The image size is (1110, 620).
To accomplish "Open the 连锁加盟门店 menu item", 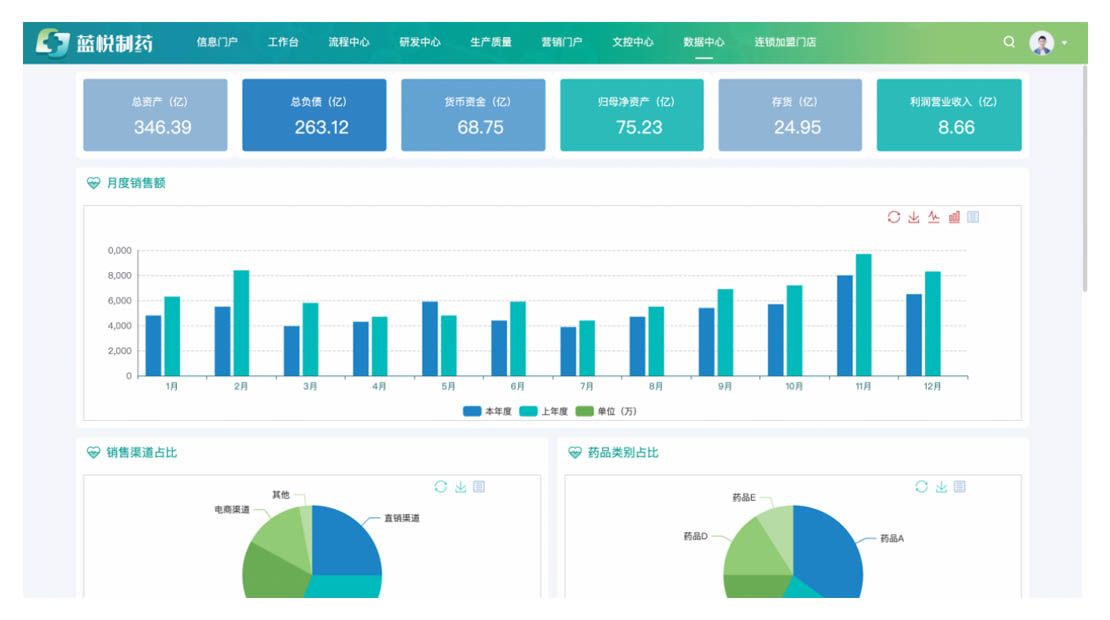I will coord(785,42).
